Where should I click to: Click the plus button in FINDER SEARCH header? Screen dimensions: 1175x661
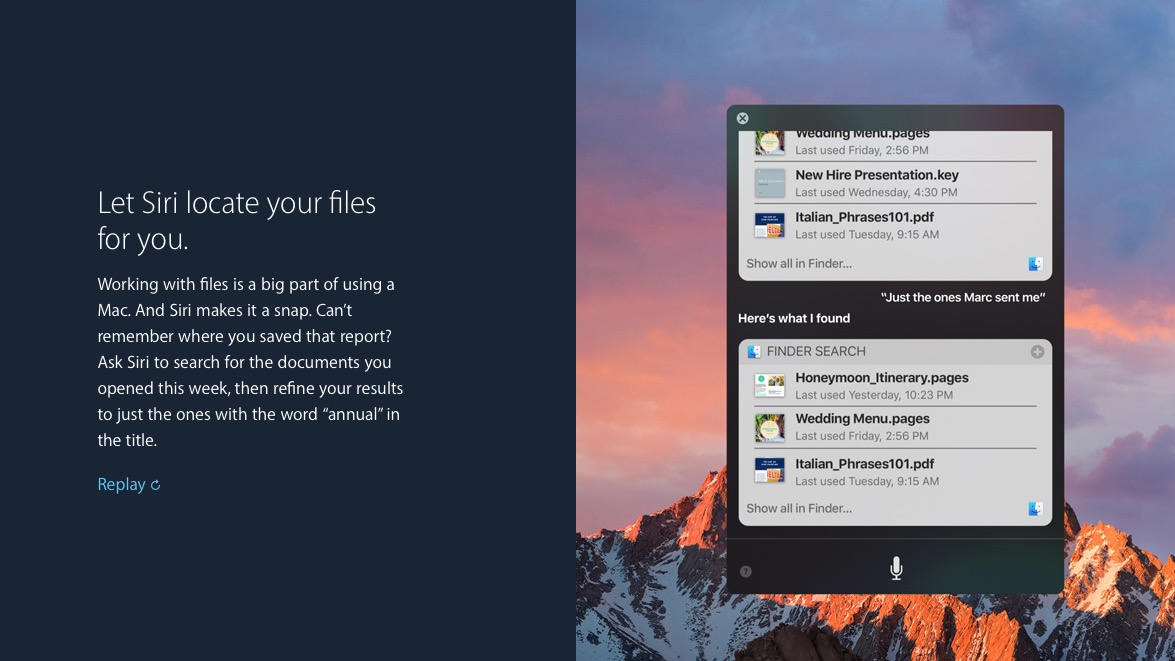coord(1037,352)
